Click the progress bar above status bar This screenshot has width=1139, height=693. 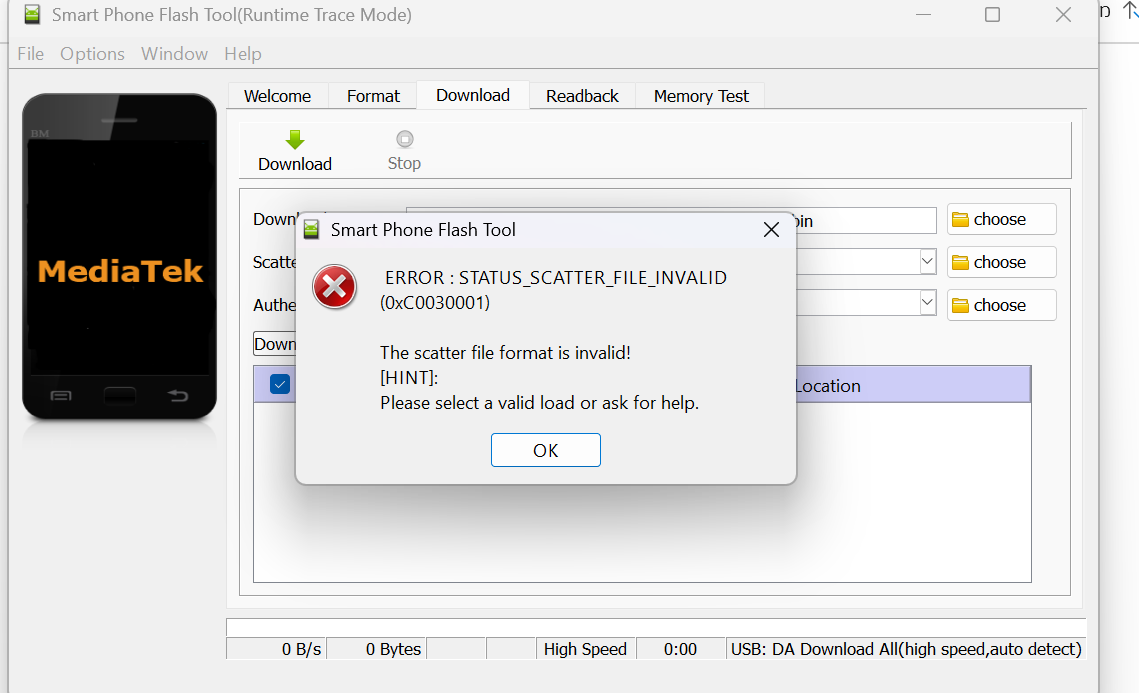point(655,627)
